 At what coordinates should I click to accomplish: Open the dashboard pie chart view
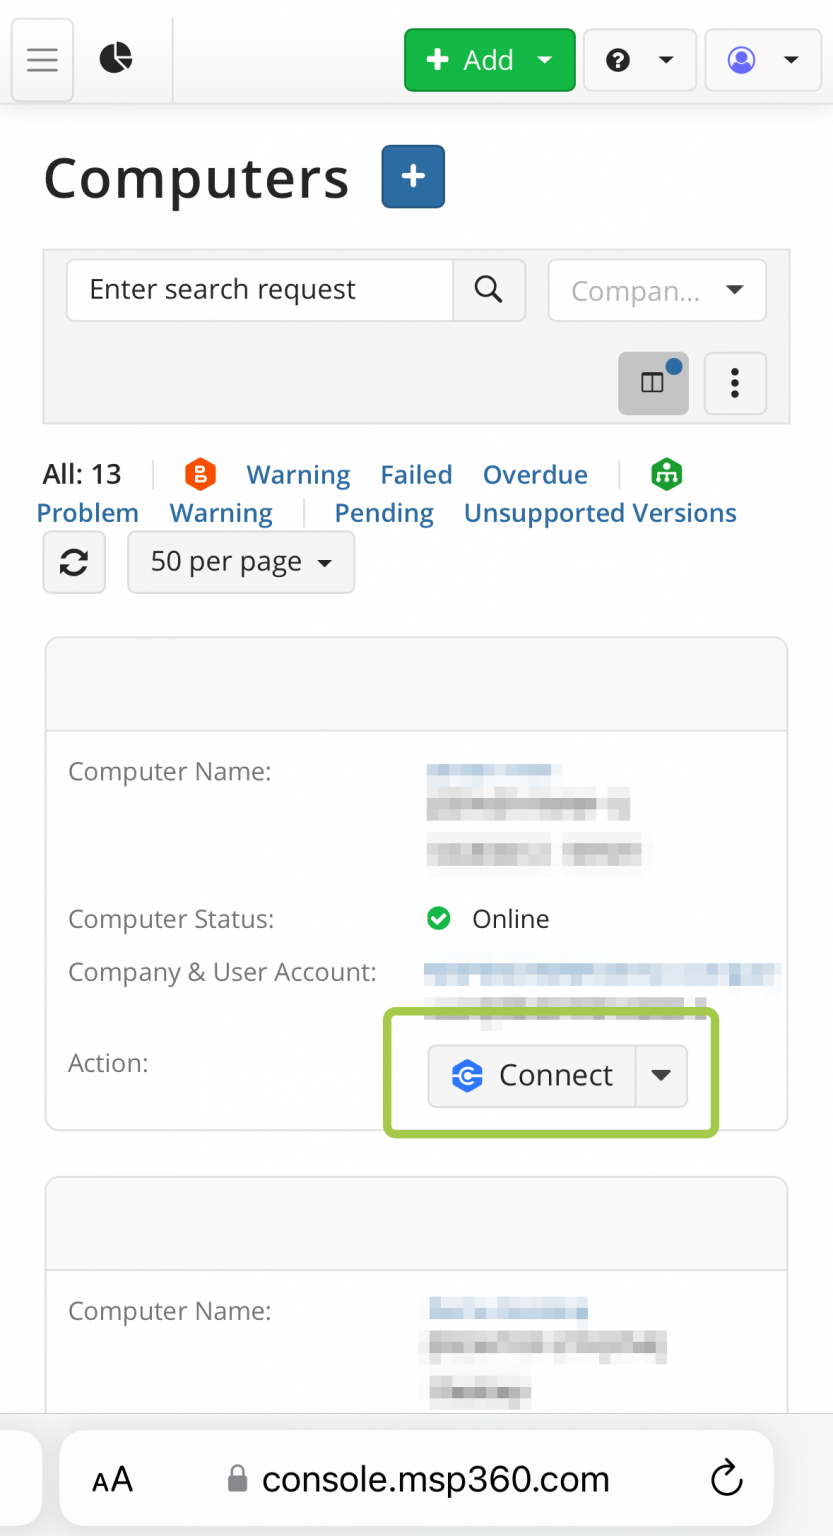point(116,59)
